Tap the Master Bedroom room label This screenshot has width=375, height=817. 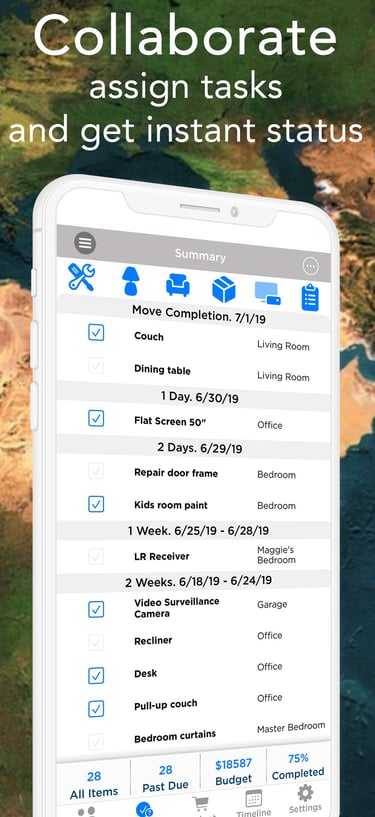pos(291,728)
